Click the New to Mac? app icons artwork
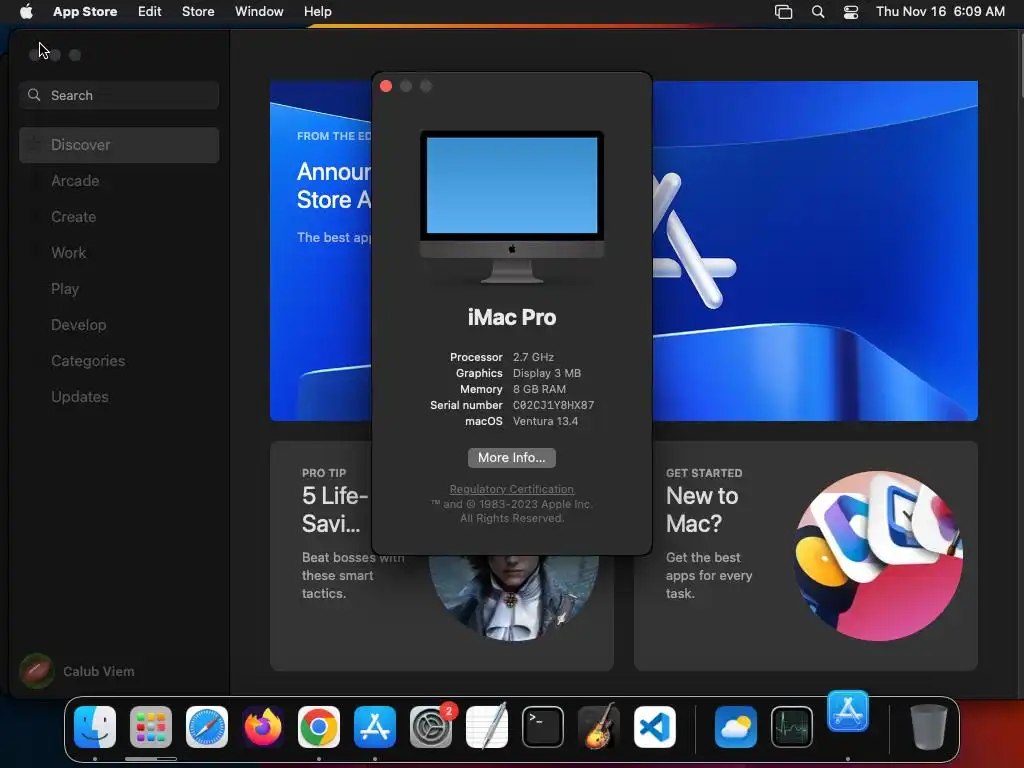 coord(878,556)
